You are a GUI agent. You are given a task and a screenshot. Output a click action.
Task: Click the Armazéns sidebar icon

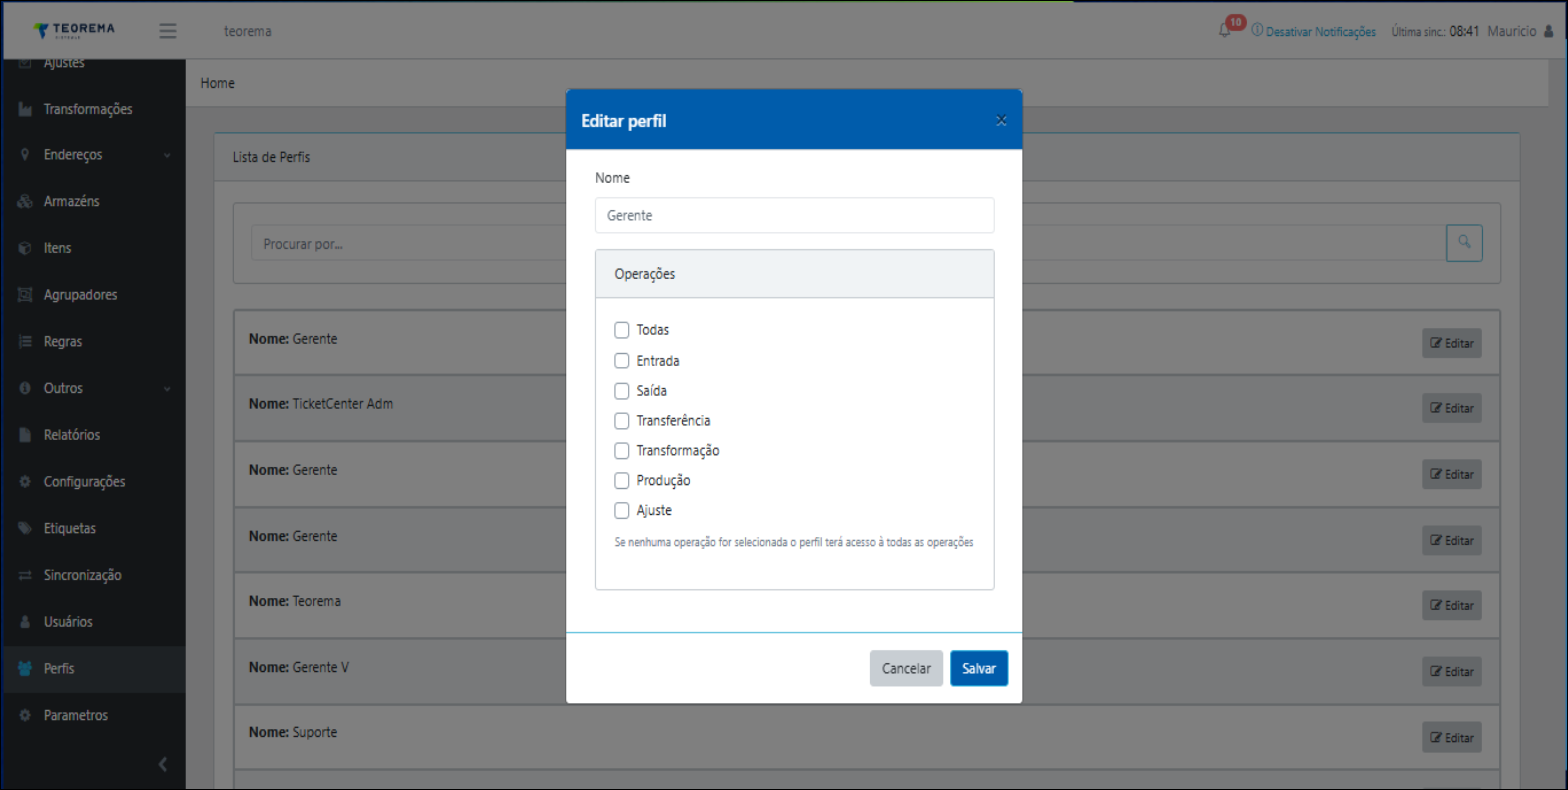(26, 202)
